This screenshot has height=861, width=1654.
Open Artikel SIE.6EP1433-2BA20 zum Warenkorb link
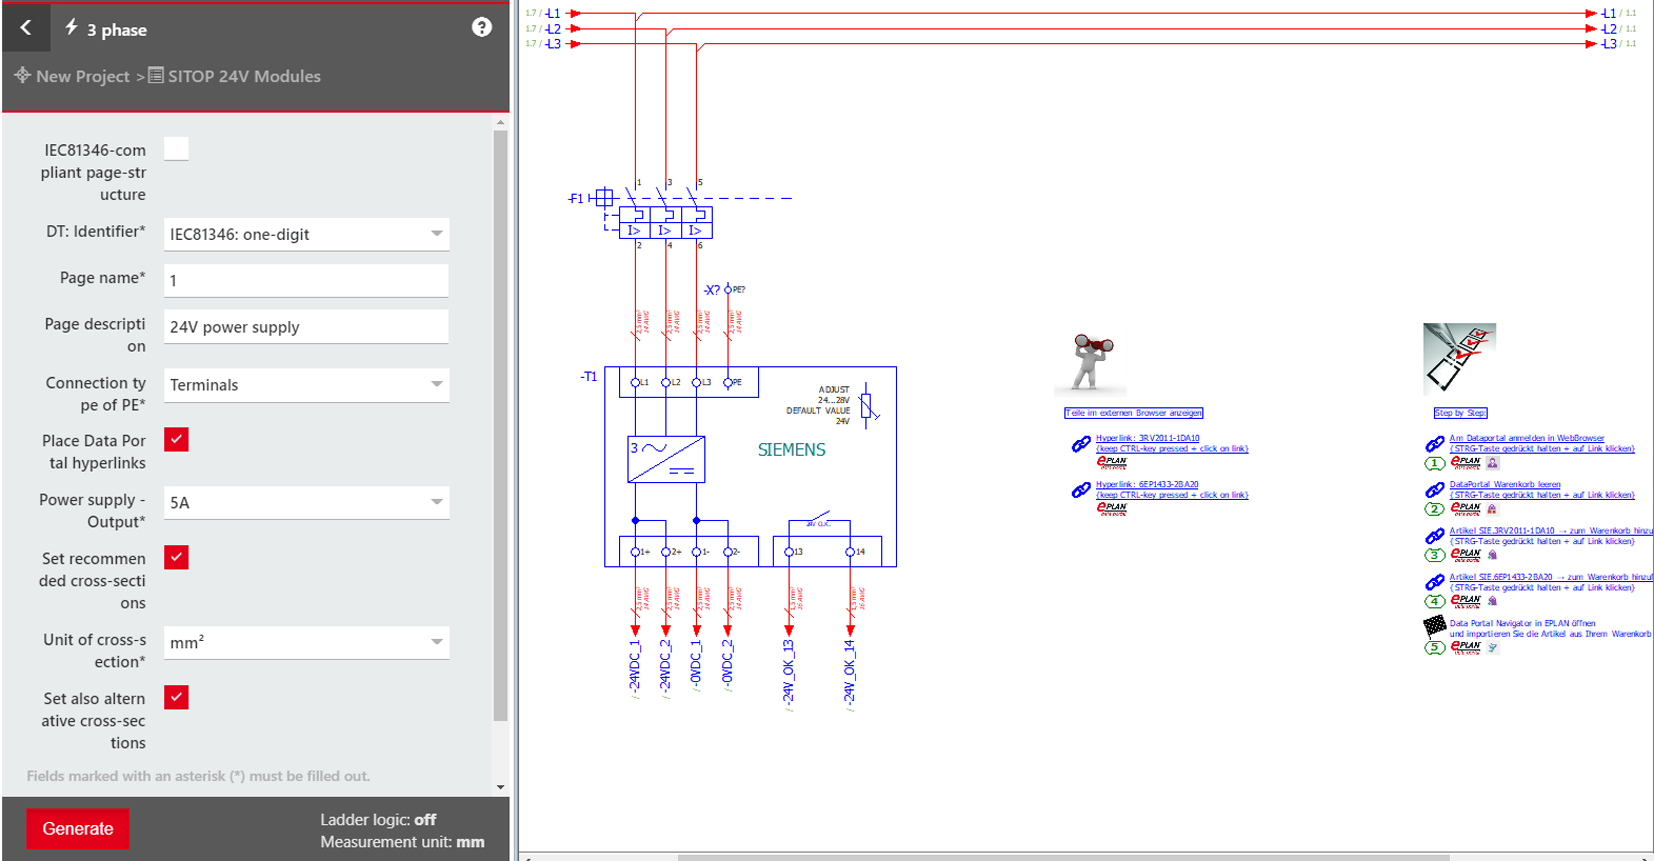(x=1551, y=577)
